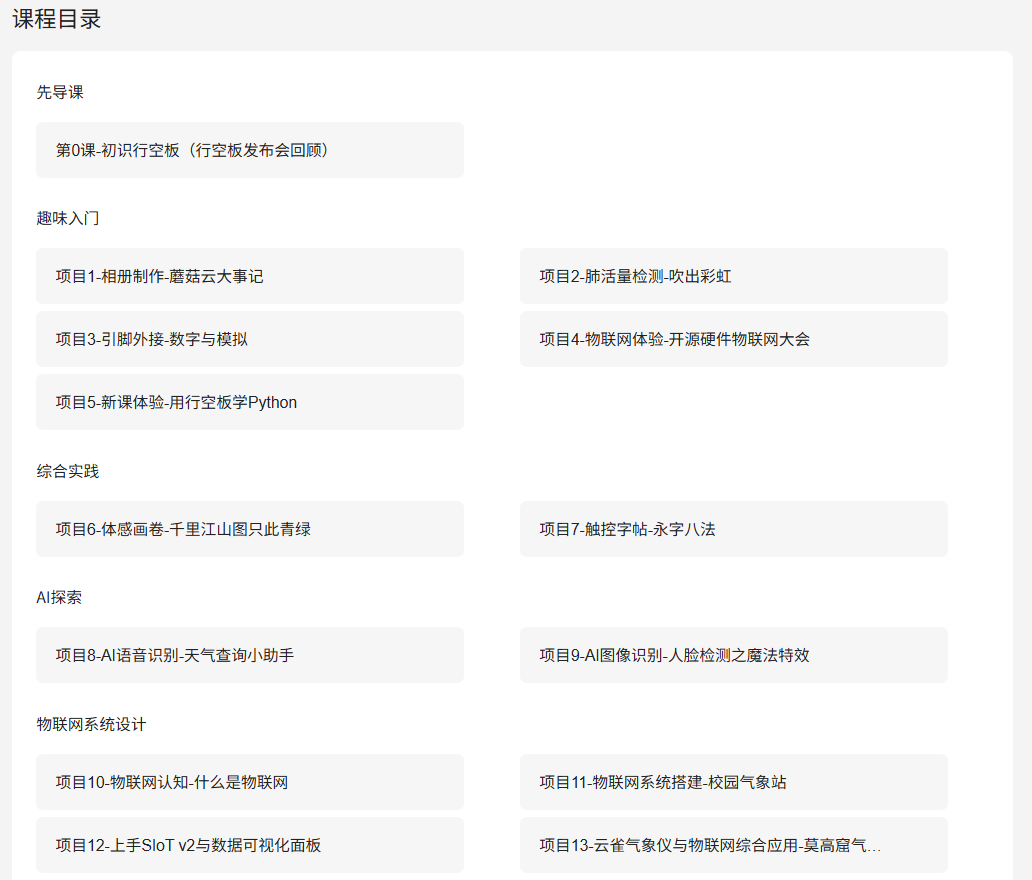Open 项目1-相册制作-蘑菇云大事记
This screenshot has width=1032, height=880.
tap(249, 276)
